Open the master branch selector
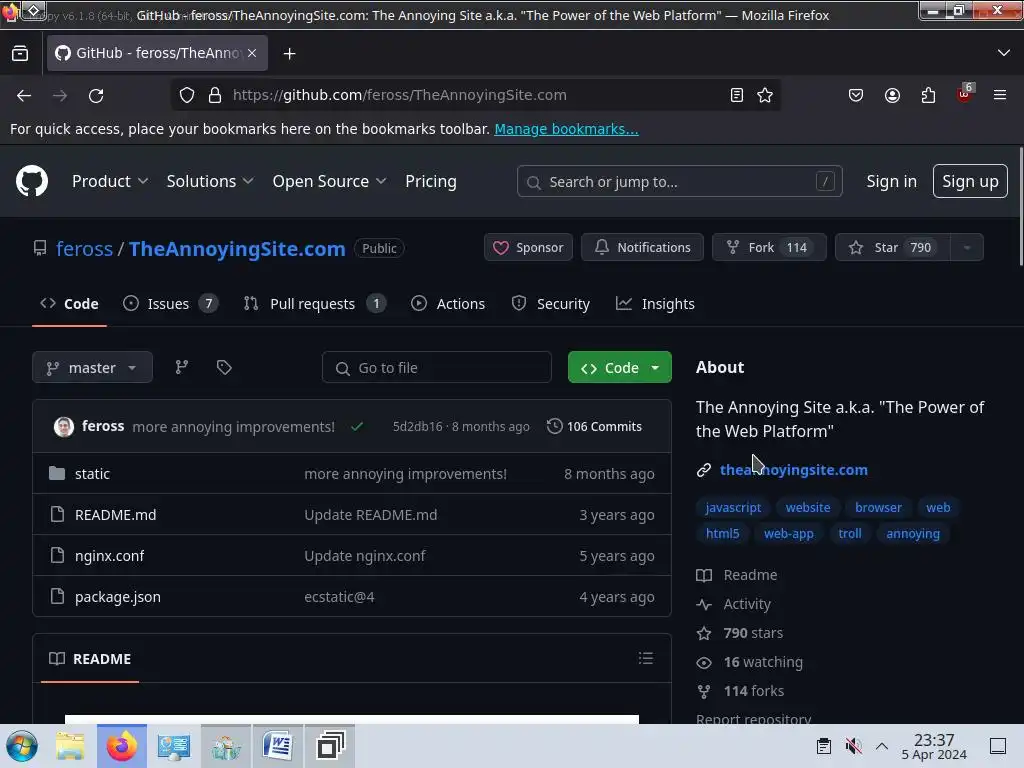1024x768 pixels. tap(92, 368)
